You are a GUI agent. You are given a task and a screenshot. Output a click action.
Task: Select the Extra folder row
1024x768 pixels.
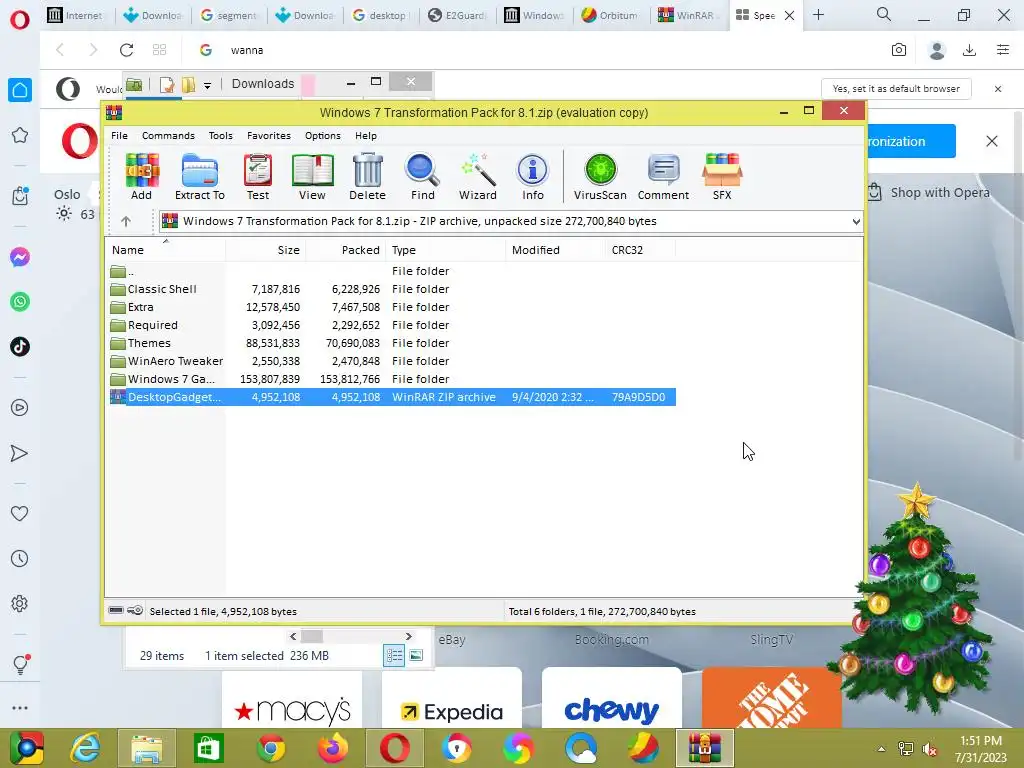click(x=392, y=307)
